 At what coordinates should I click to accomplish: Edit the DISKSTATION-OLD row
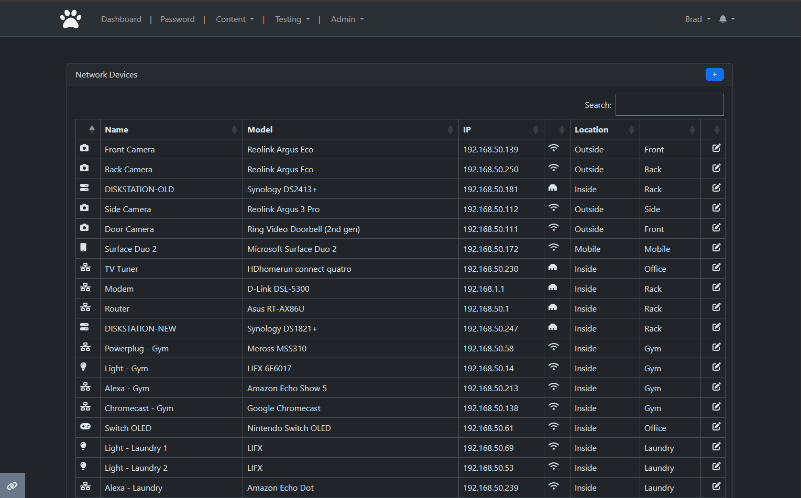coord(716,188)
